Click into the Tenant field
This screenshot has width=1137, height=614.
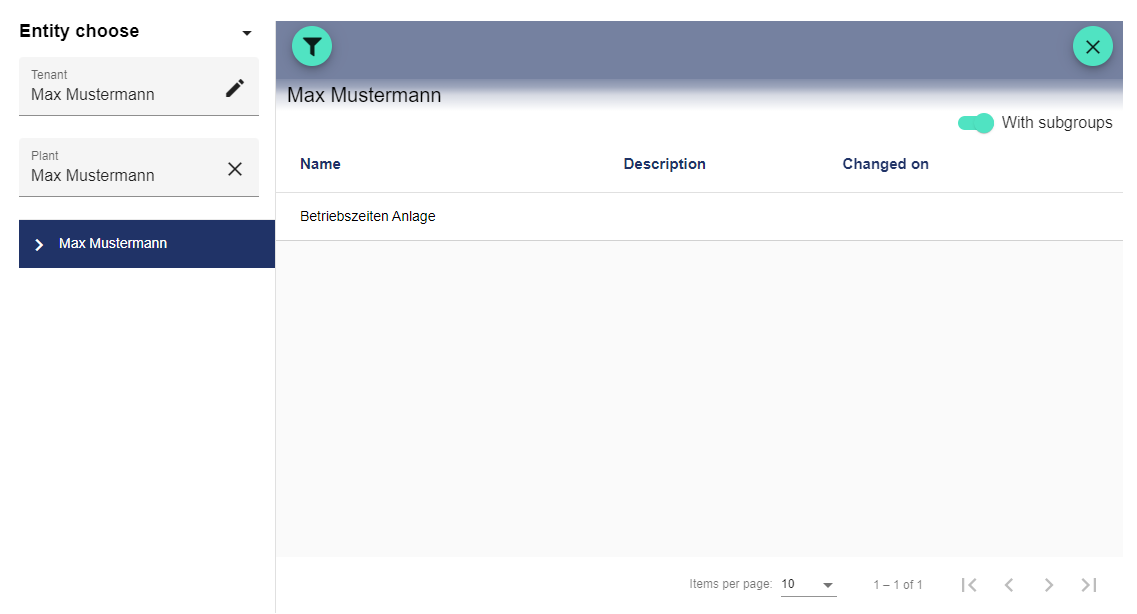click(x=120, y=94)
